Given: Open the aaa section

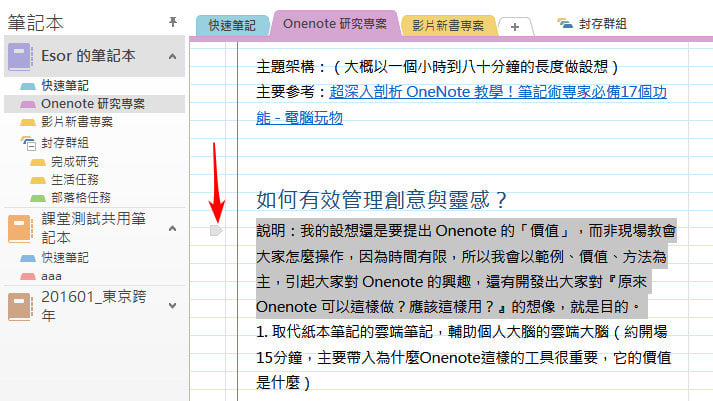Looking at the screenshot, I should coord(51,276).
